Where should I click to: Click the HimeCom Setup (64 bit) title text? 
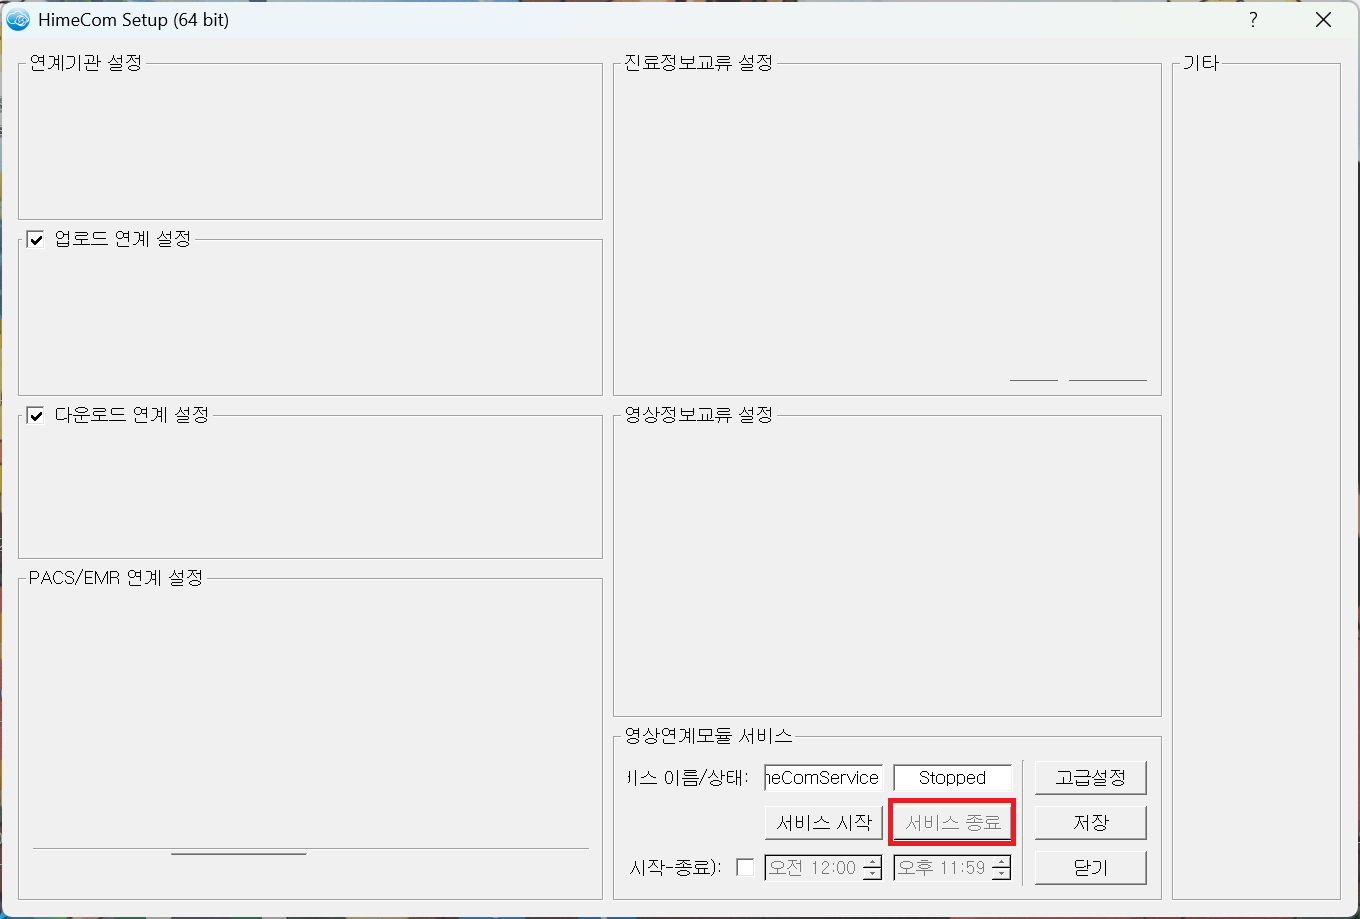click(x=134, y=20)
